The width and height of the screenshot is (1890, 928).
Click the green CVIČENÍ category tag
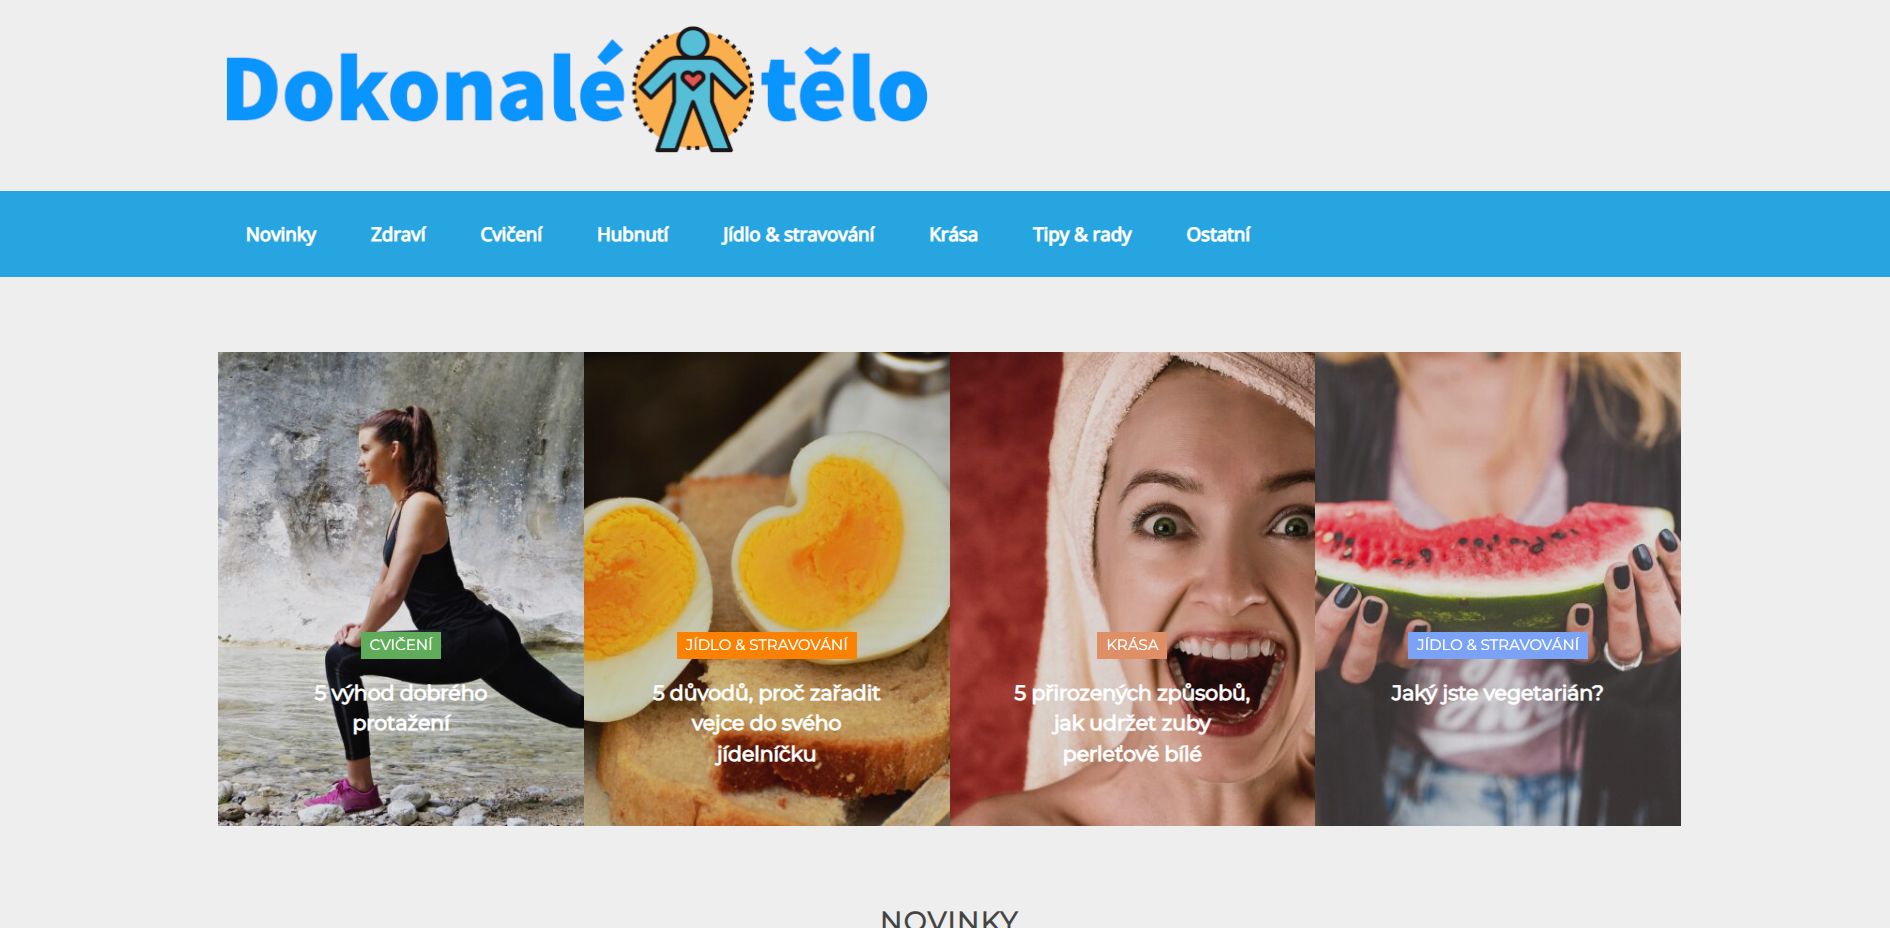[401, 645]
